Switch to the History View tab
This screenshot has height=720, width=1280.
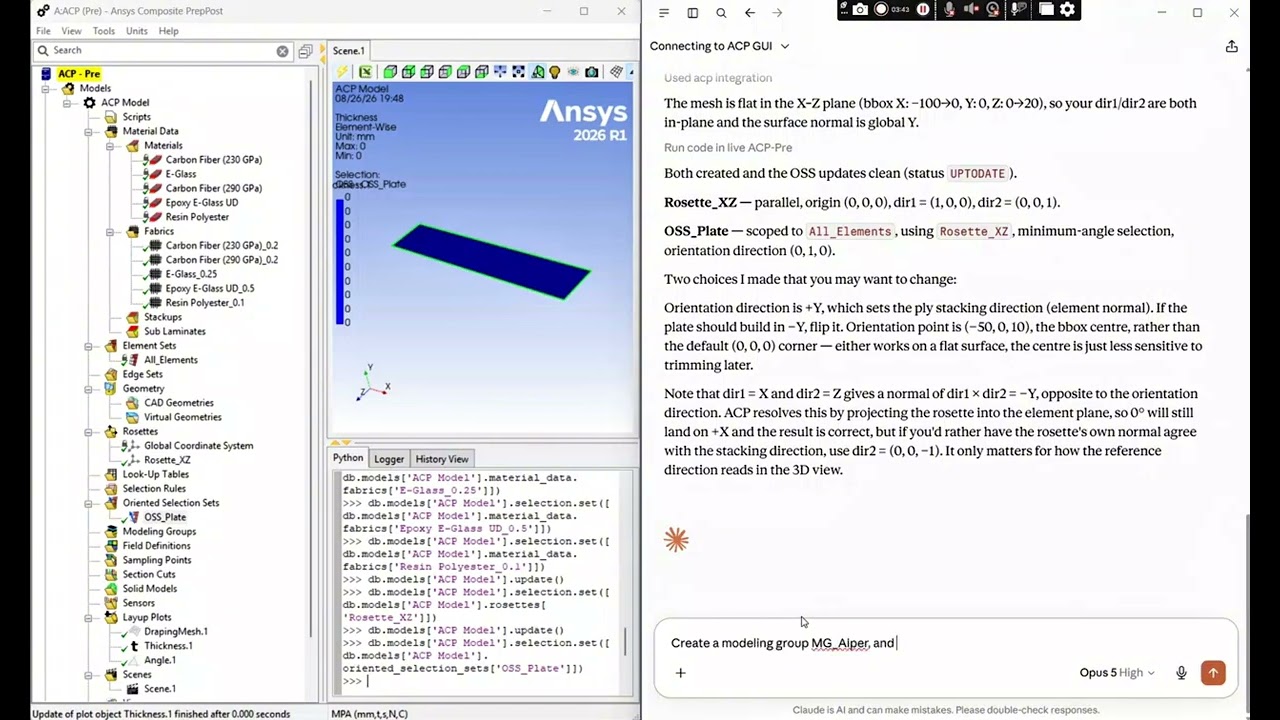coord(442,459)
